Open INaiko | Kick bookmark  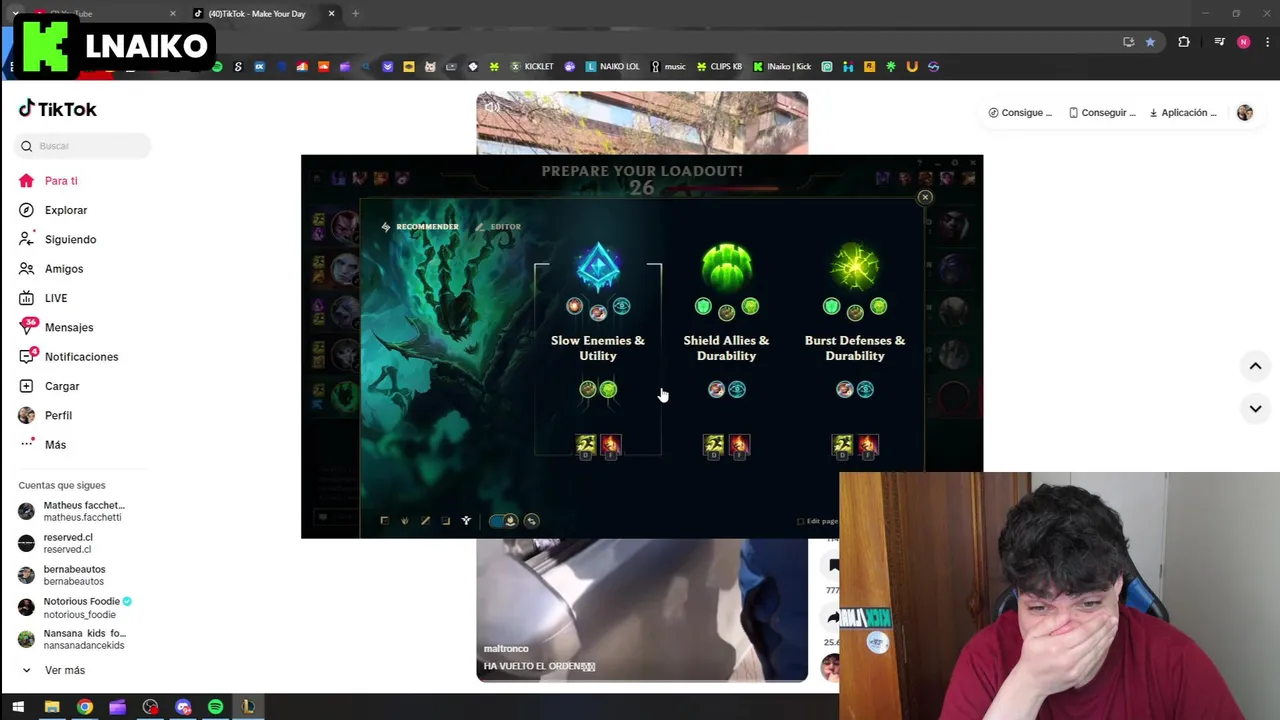pyautogui.click(x=782, y=67)
